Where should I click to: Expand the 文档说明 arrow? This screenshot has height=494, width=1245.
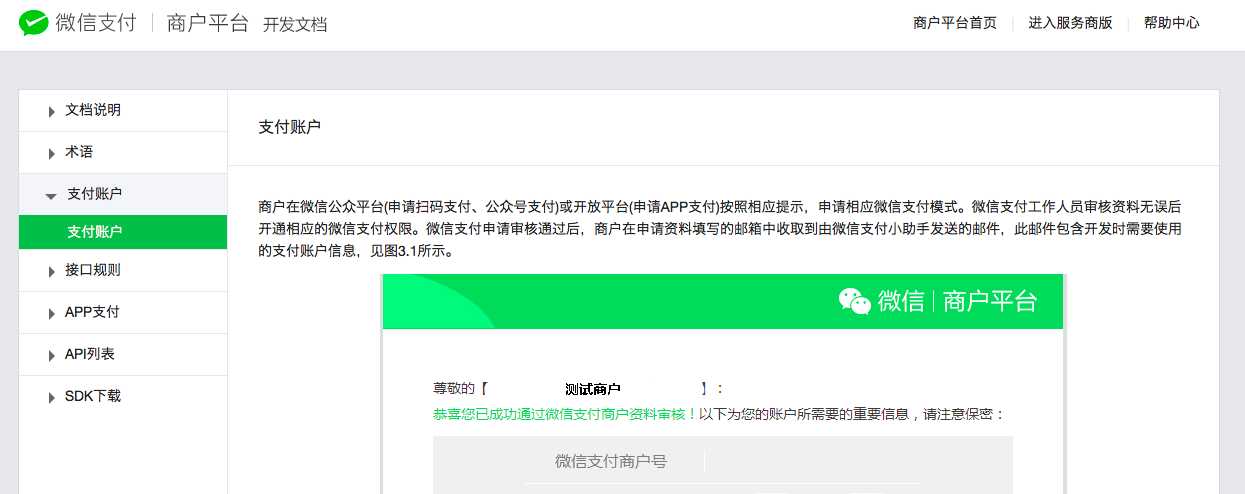(x=51, y=112)
